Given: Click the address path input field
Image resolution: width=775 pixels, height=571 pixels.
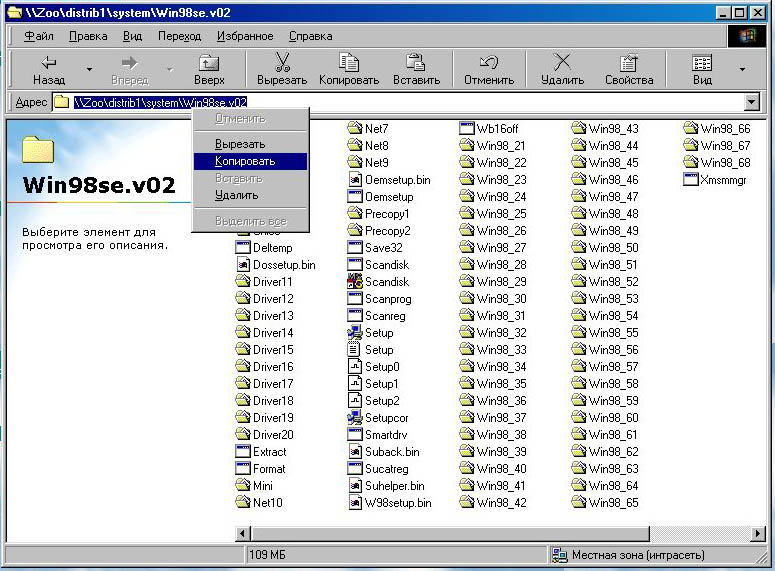Looking at the screenshot, I should (x=397, y=102).
